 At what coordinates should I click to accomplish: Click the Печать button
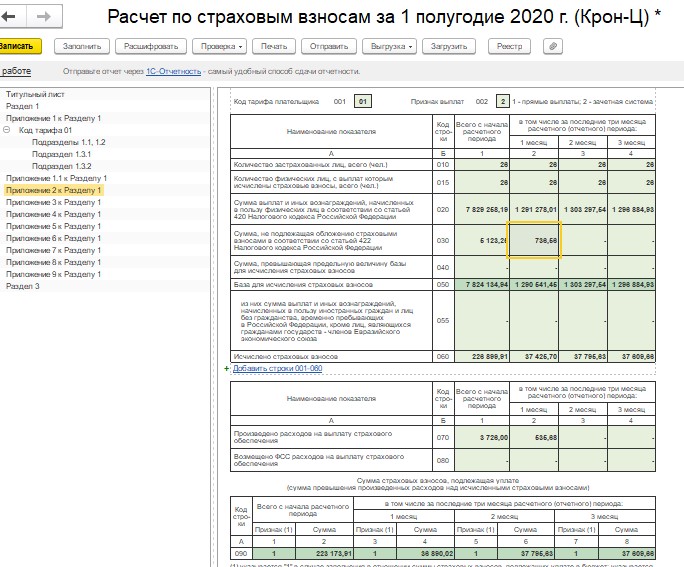click(x=274, y=46)
